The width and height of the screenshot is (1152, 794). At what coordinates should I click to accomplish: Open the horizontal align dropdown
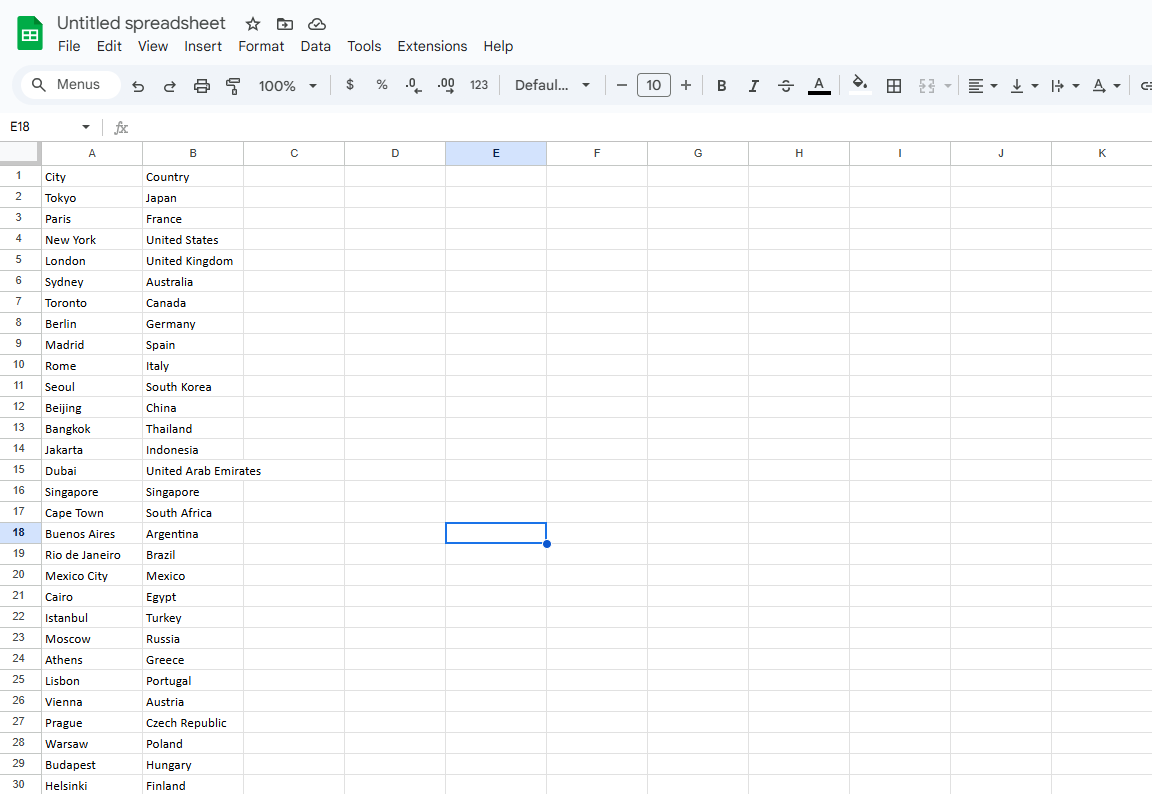[x=983, y=86]
